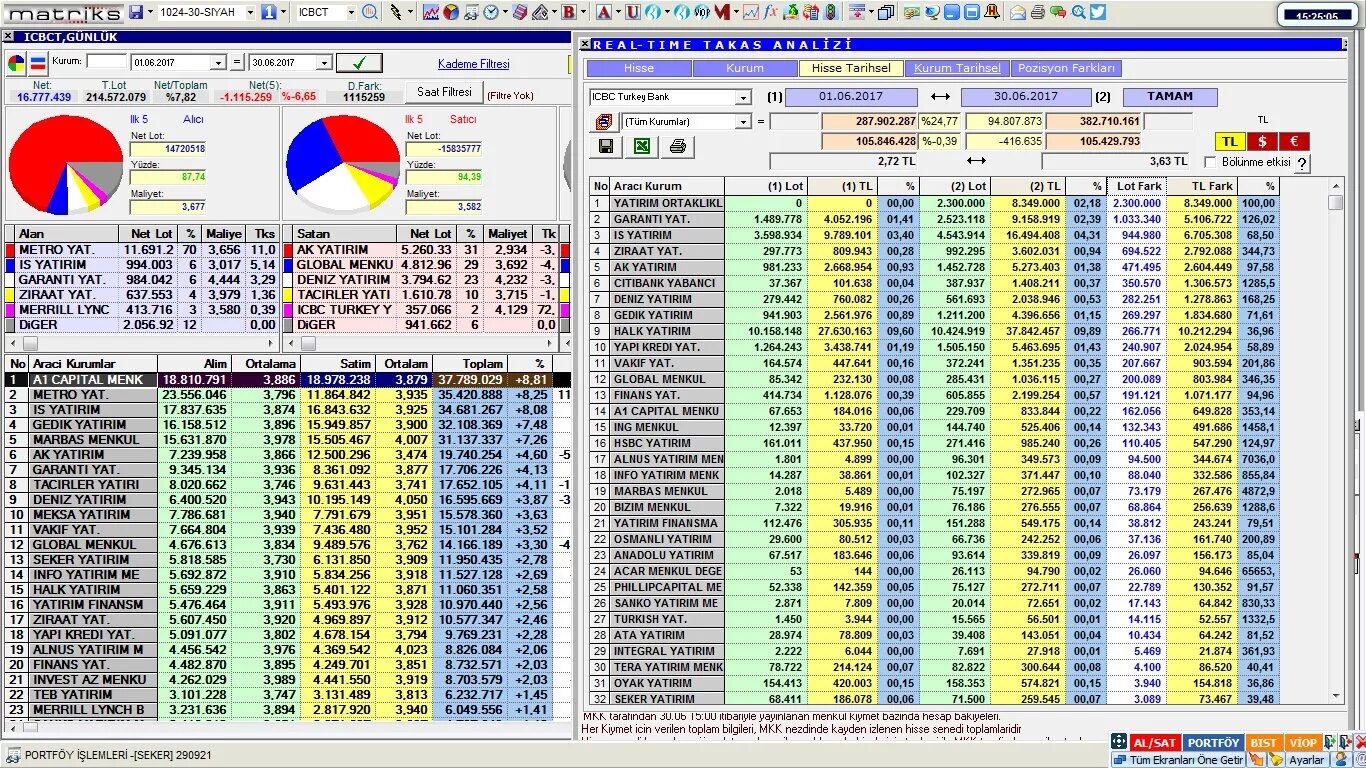Enable the Bölünme etkisi checkbox
The height and width of the screenshot is (768, 1366).
[1211, 162]
